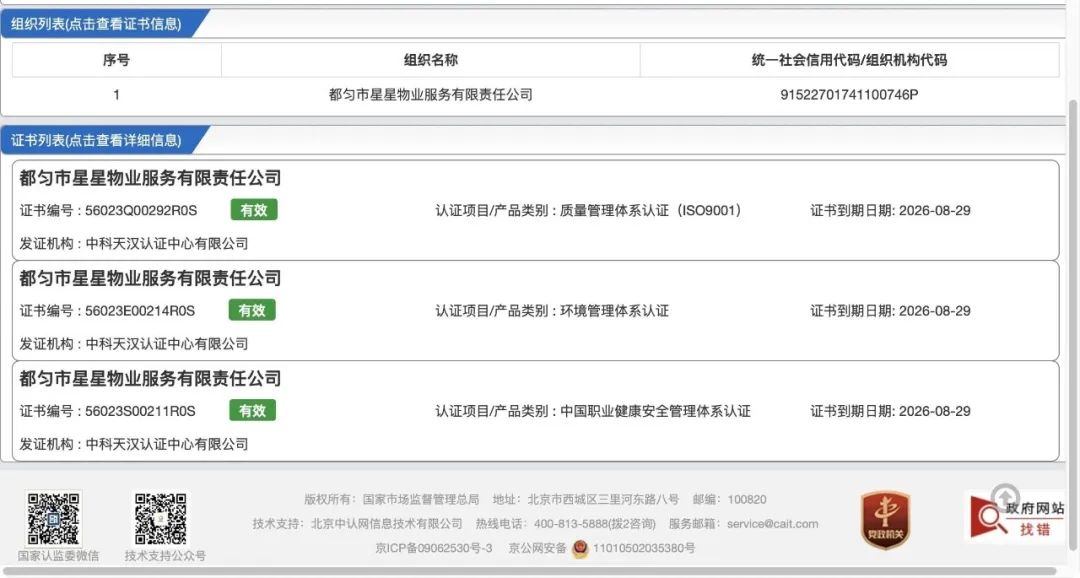Click the 组织名称 column header
The image size is (1080, 578).
pyautogui.click(x=430, y=60)
